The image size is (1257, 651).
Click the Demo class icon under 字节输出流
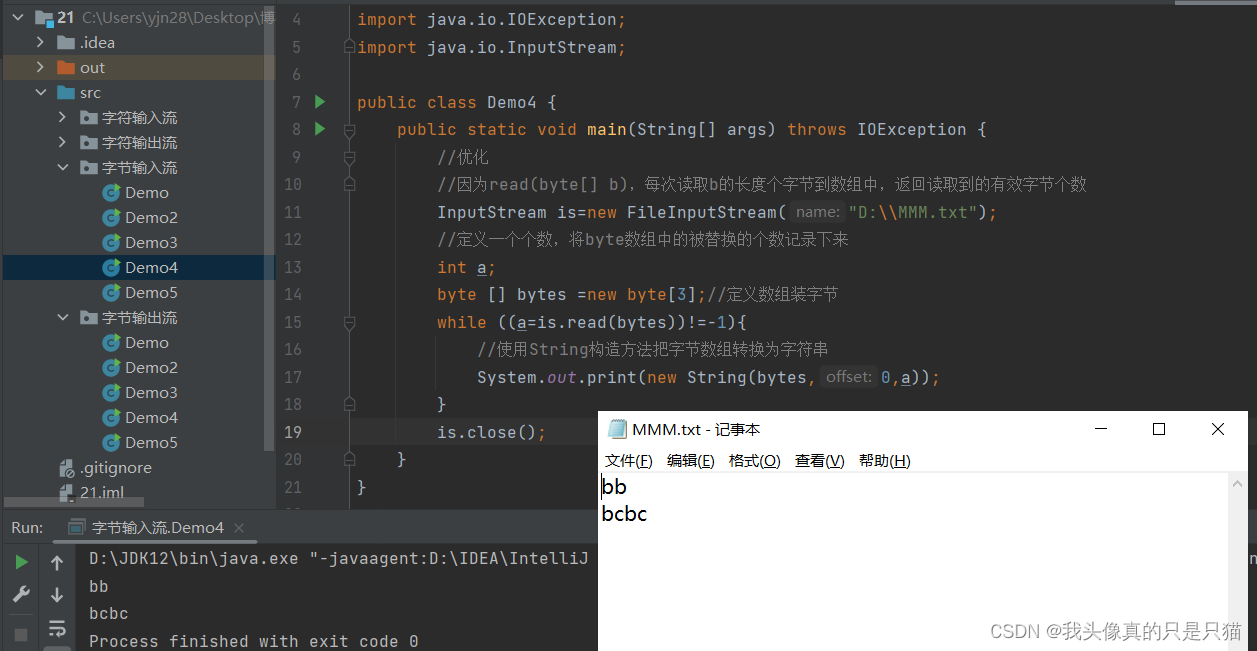pos(111,342)
